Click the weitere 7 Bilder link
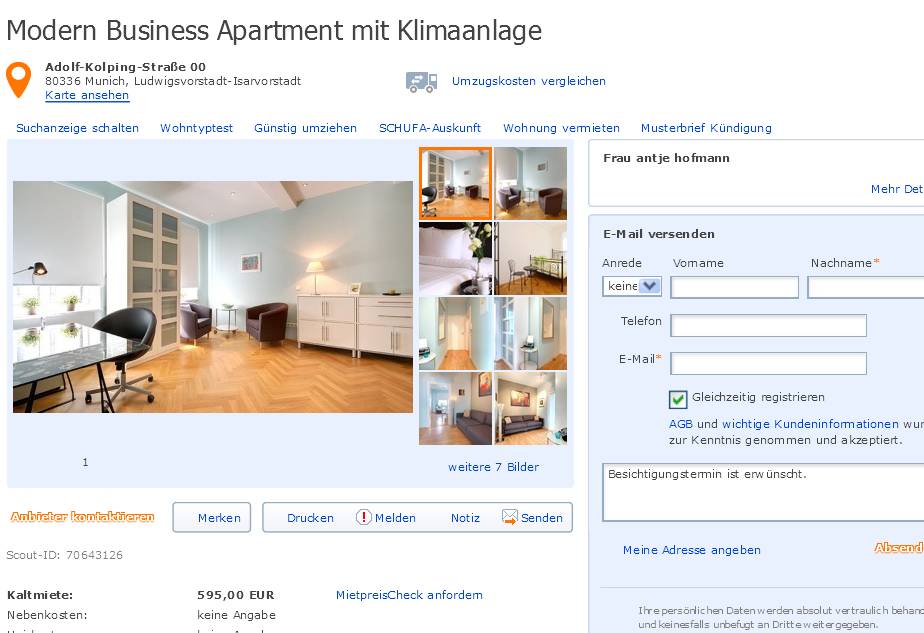Screen dimensions: 924x633 click(493, 467)
